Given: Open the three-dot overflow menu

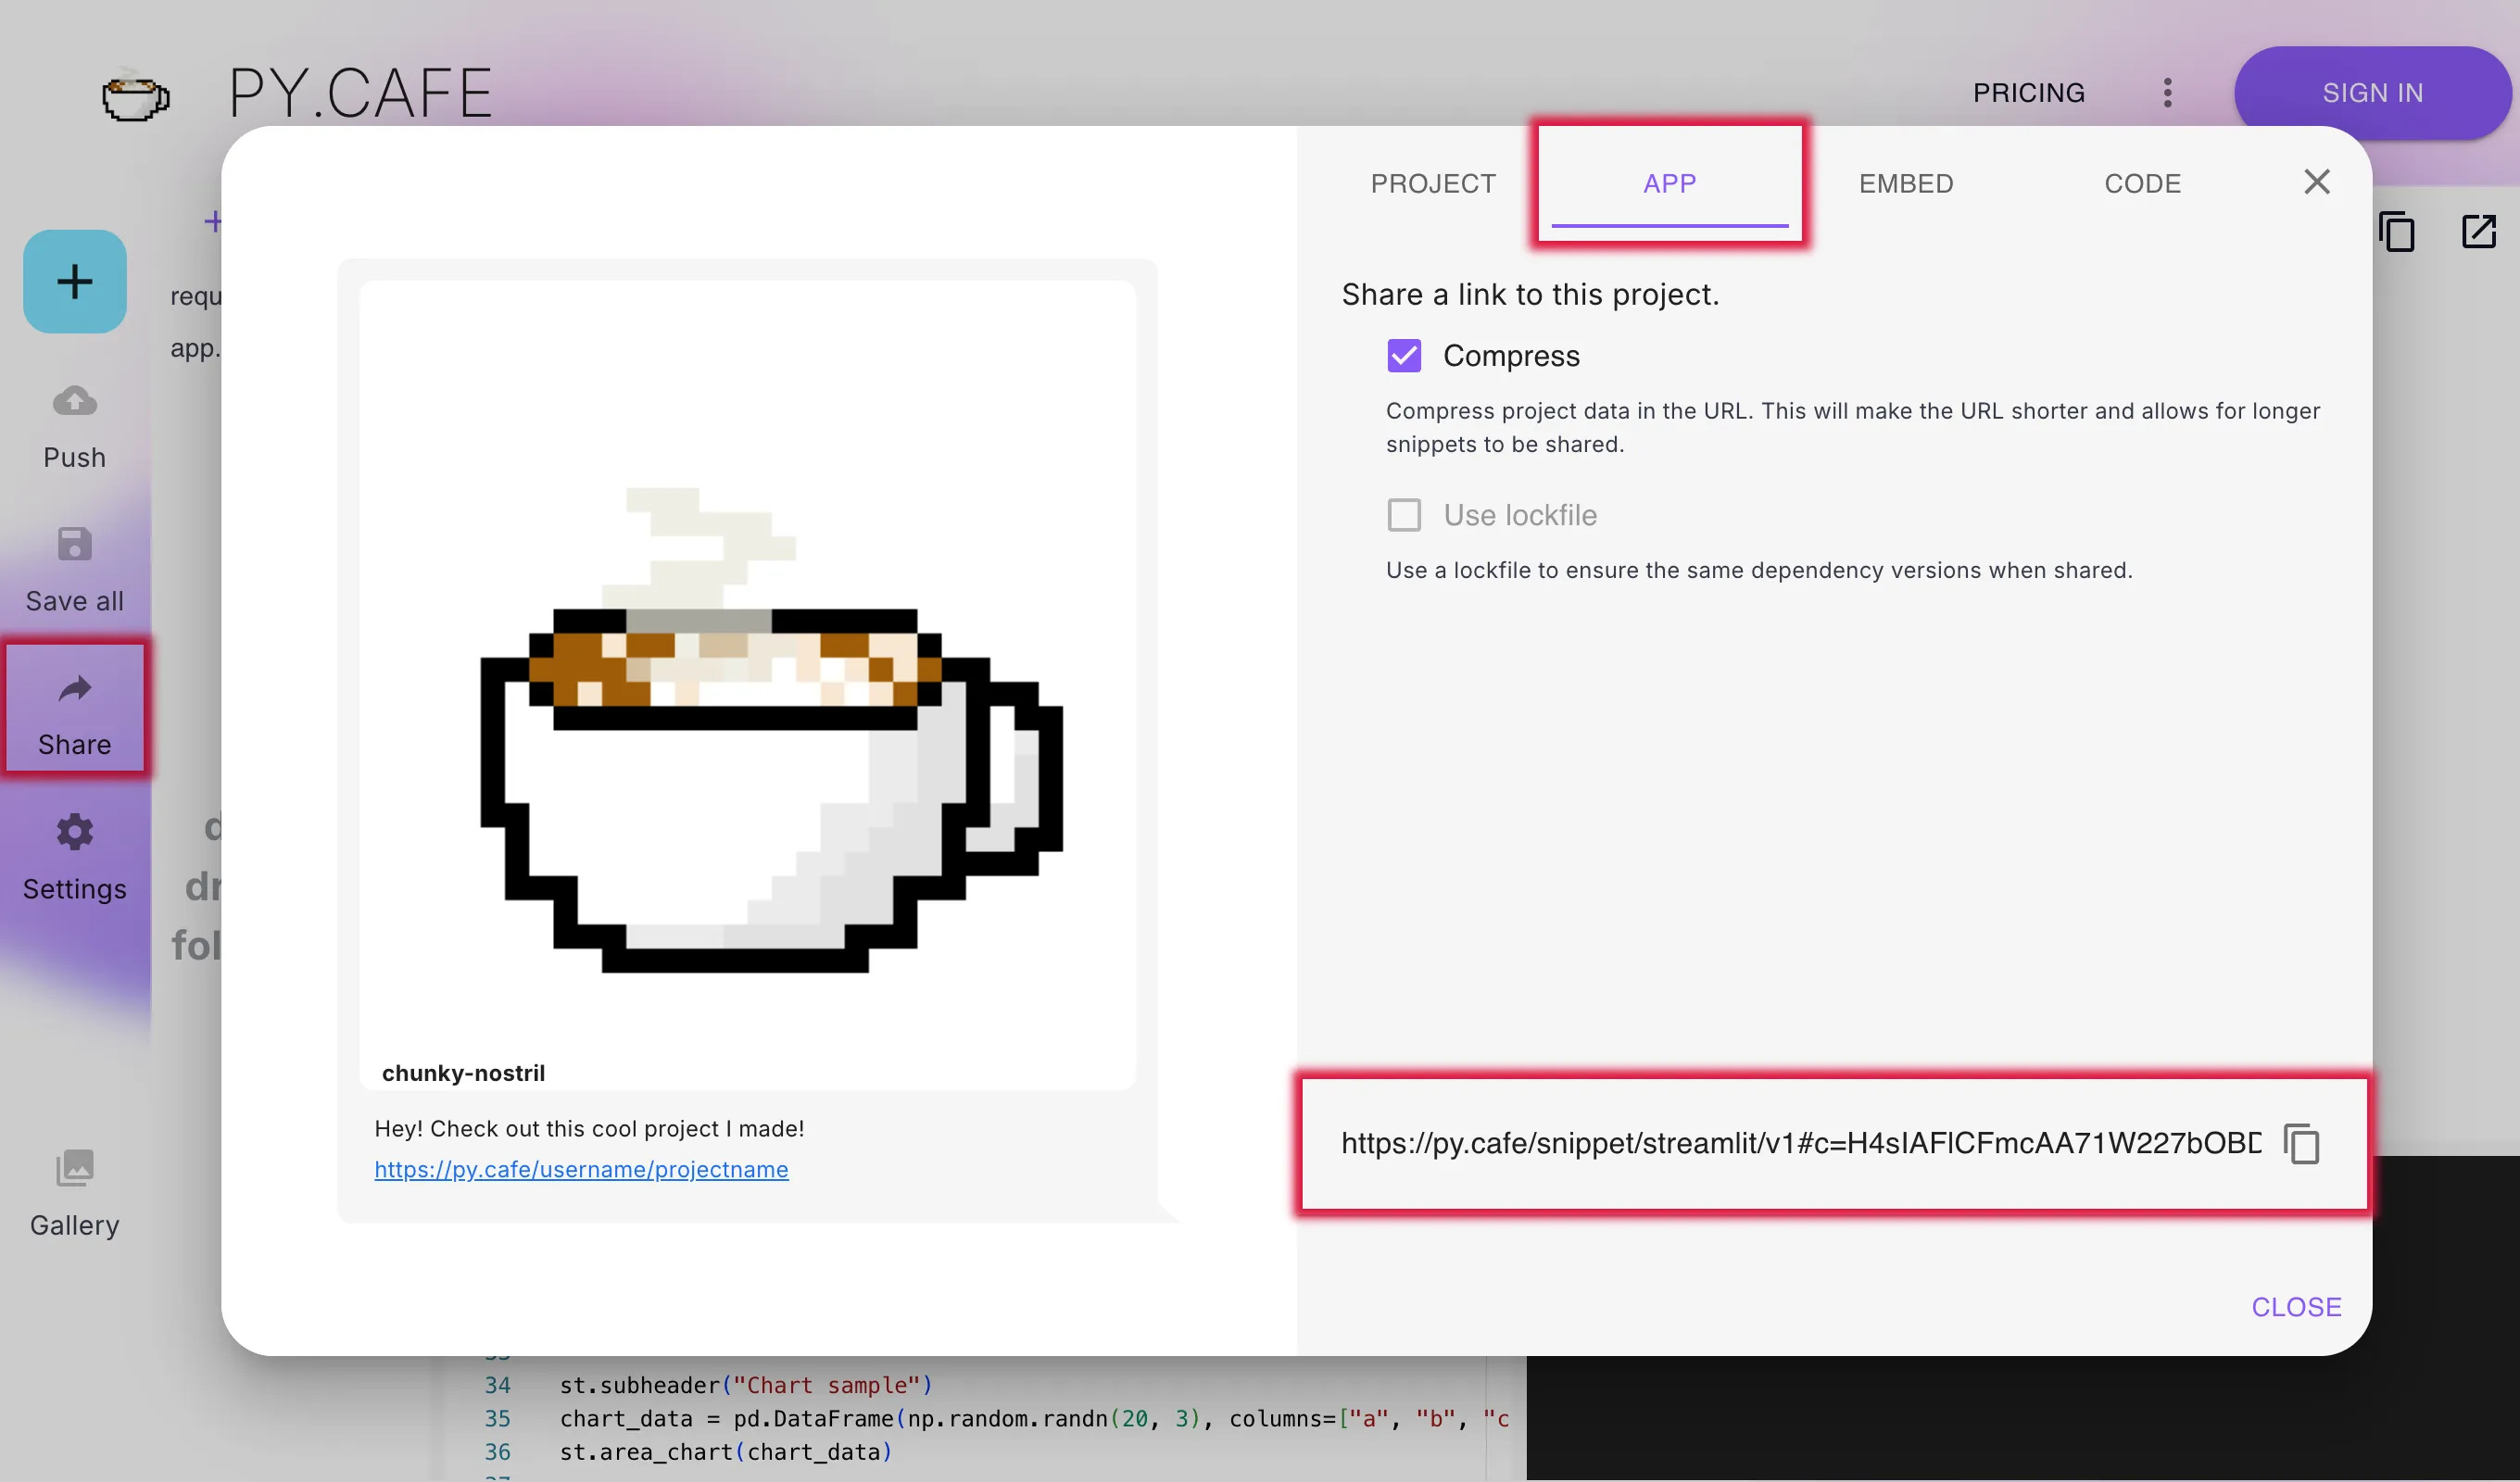Looking at the screenshot, I should (x=2167, y=93).
